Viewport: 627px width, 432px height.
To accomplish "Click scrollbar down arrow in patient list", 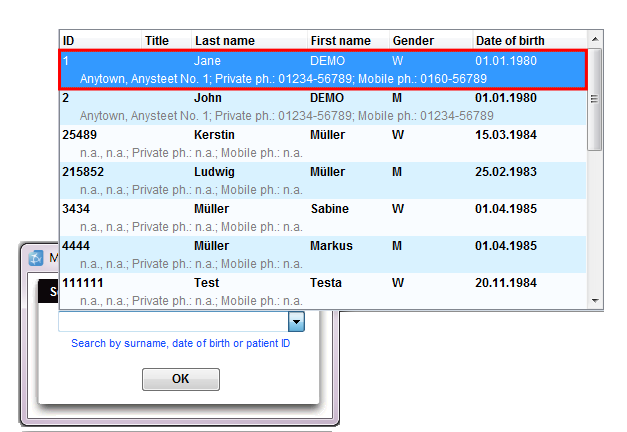I will 595,300.
